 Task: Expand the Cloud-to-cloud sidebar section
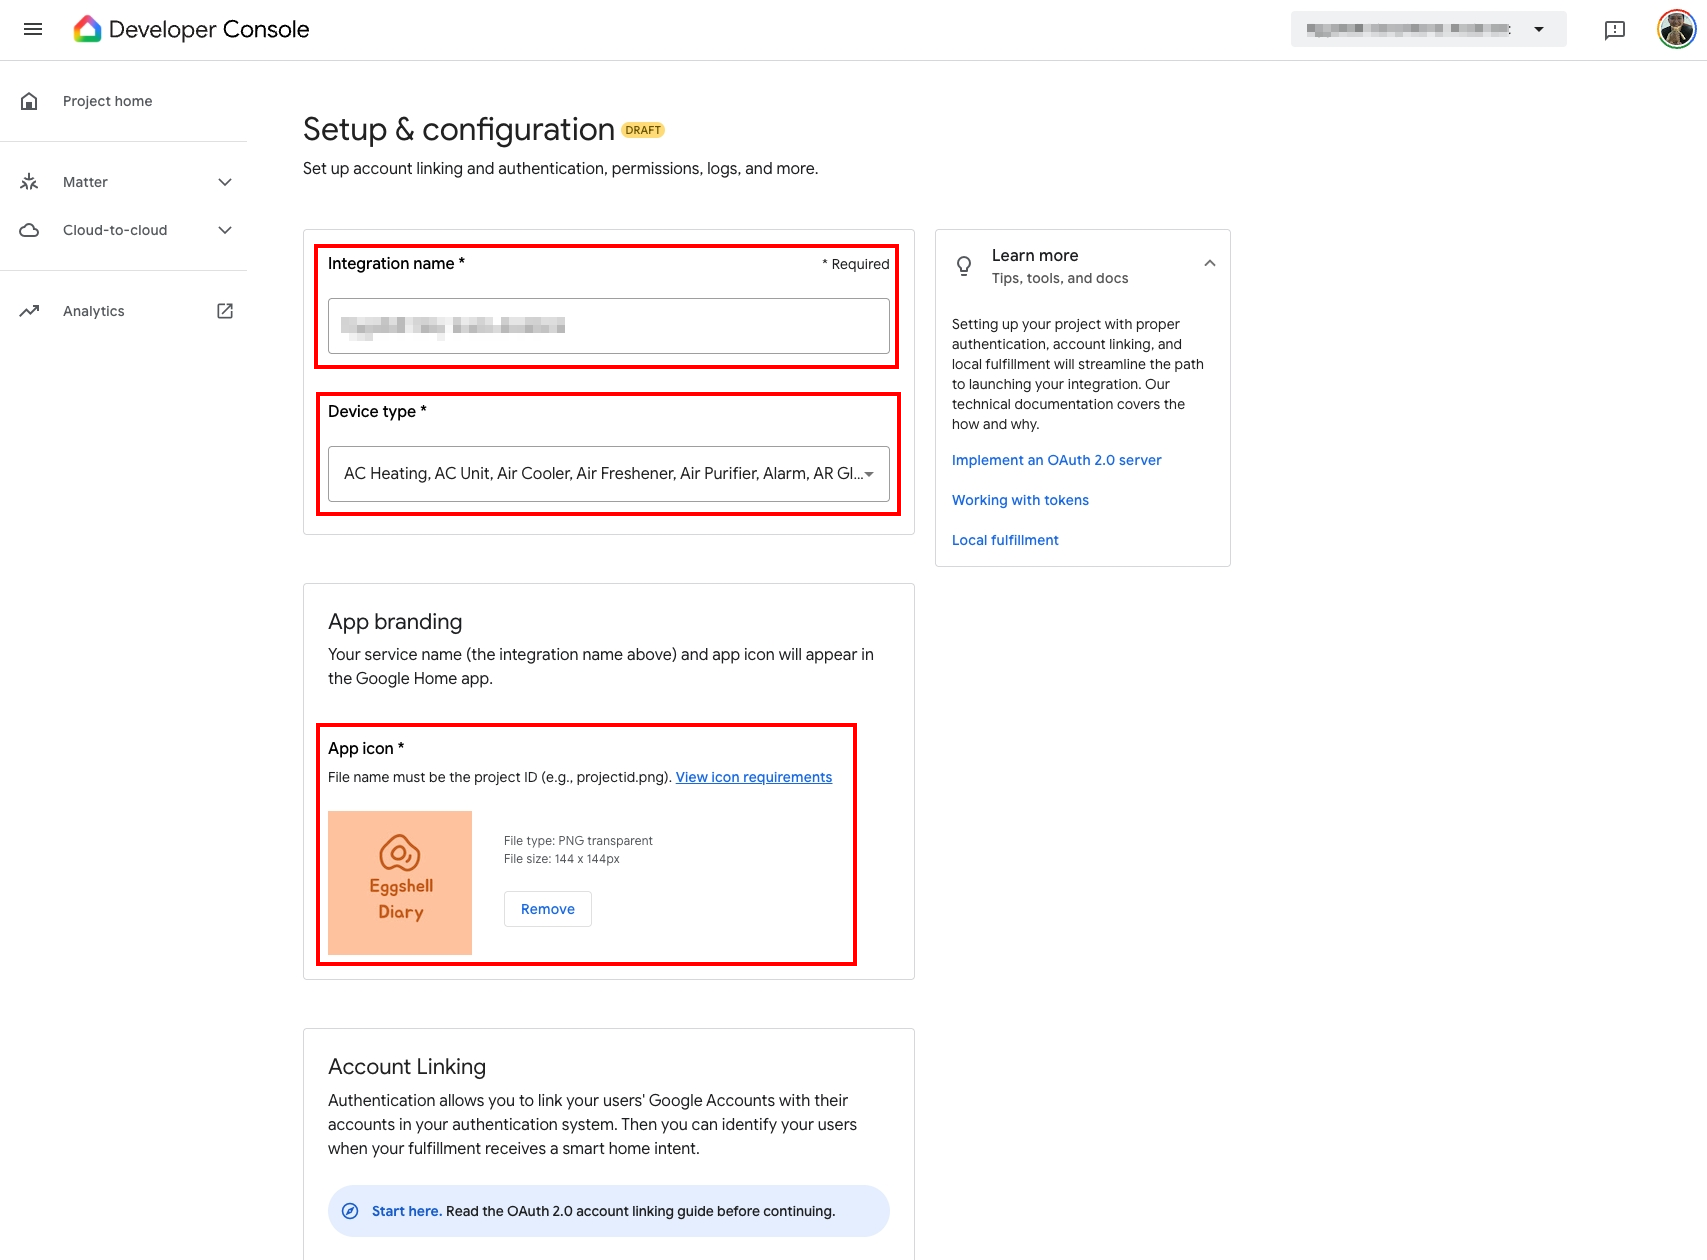[225, 230]
